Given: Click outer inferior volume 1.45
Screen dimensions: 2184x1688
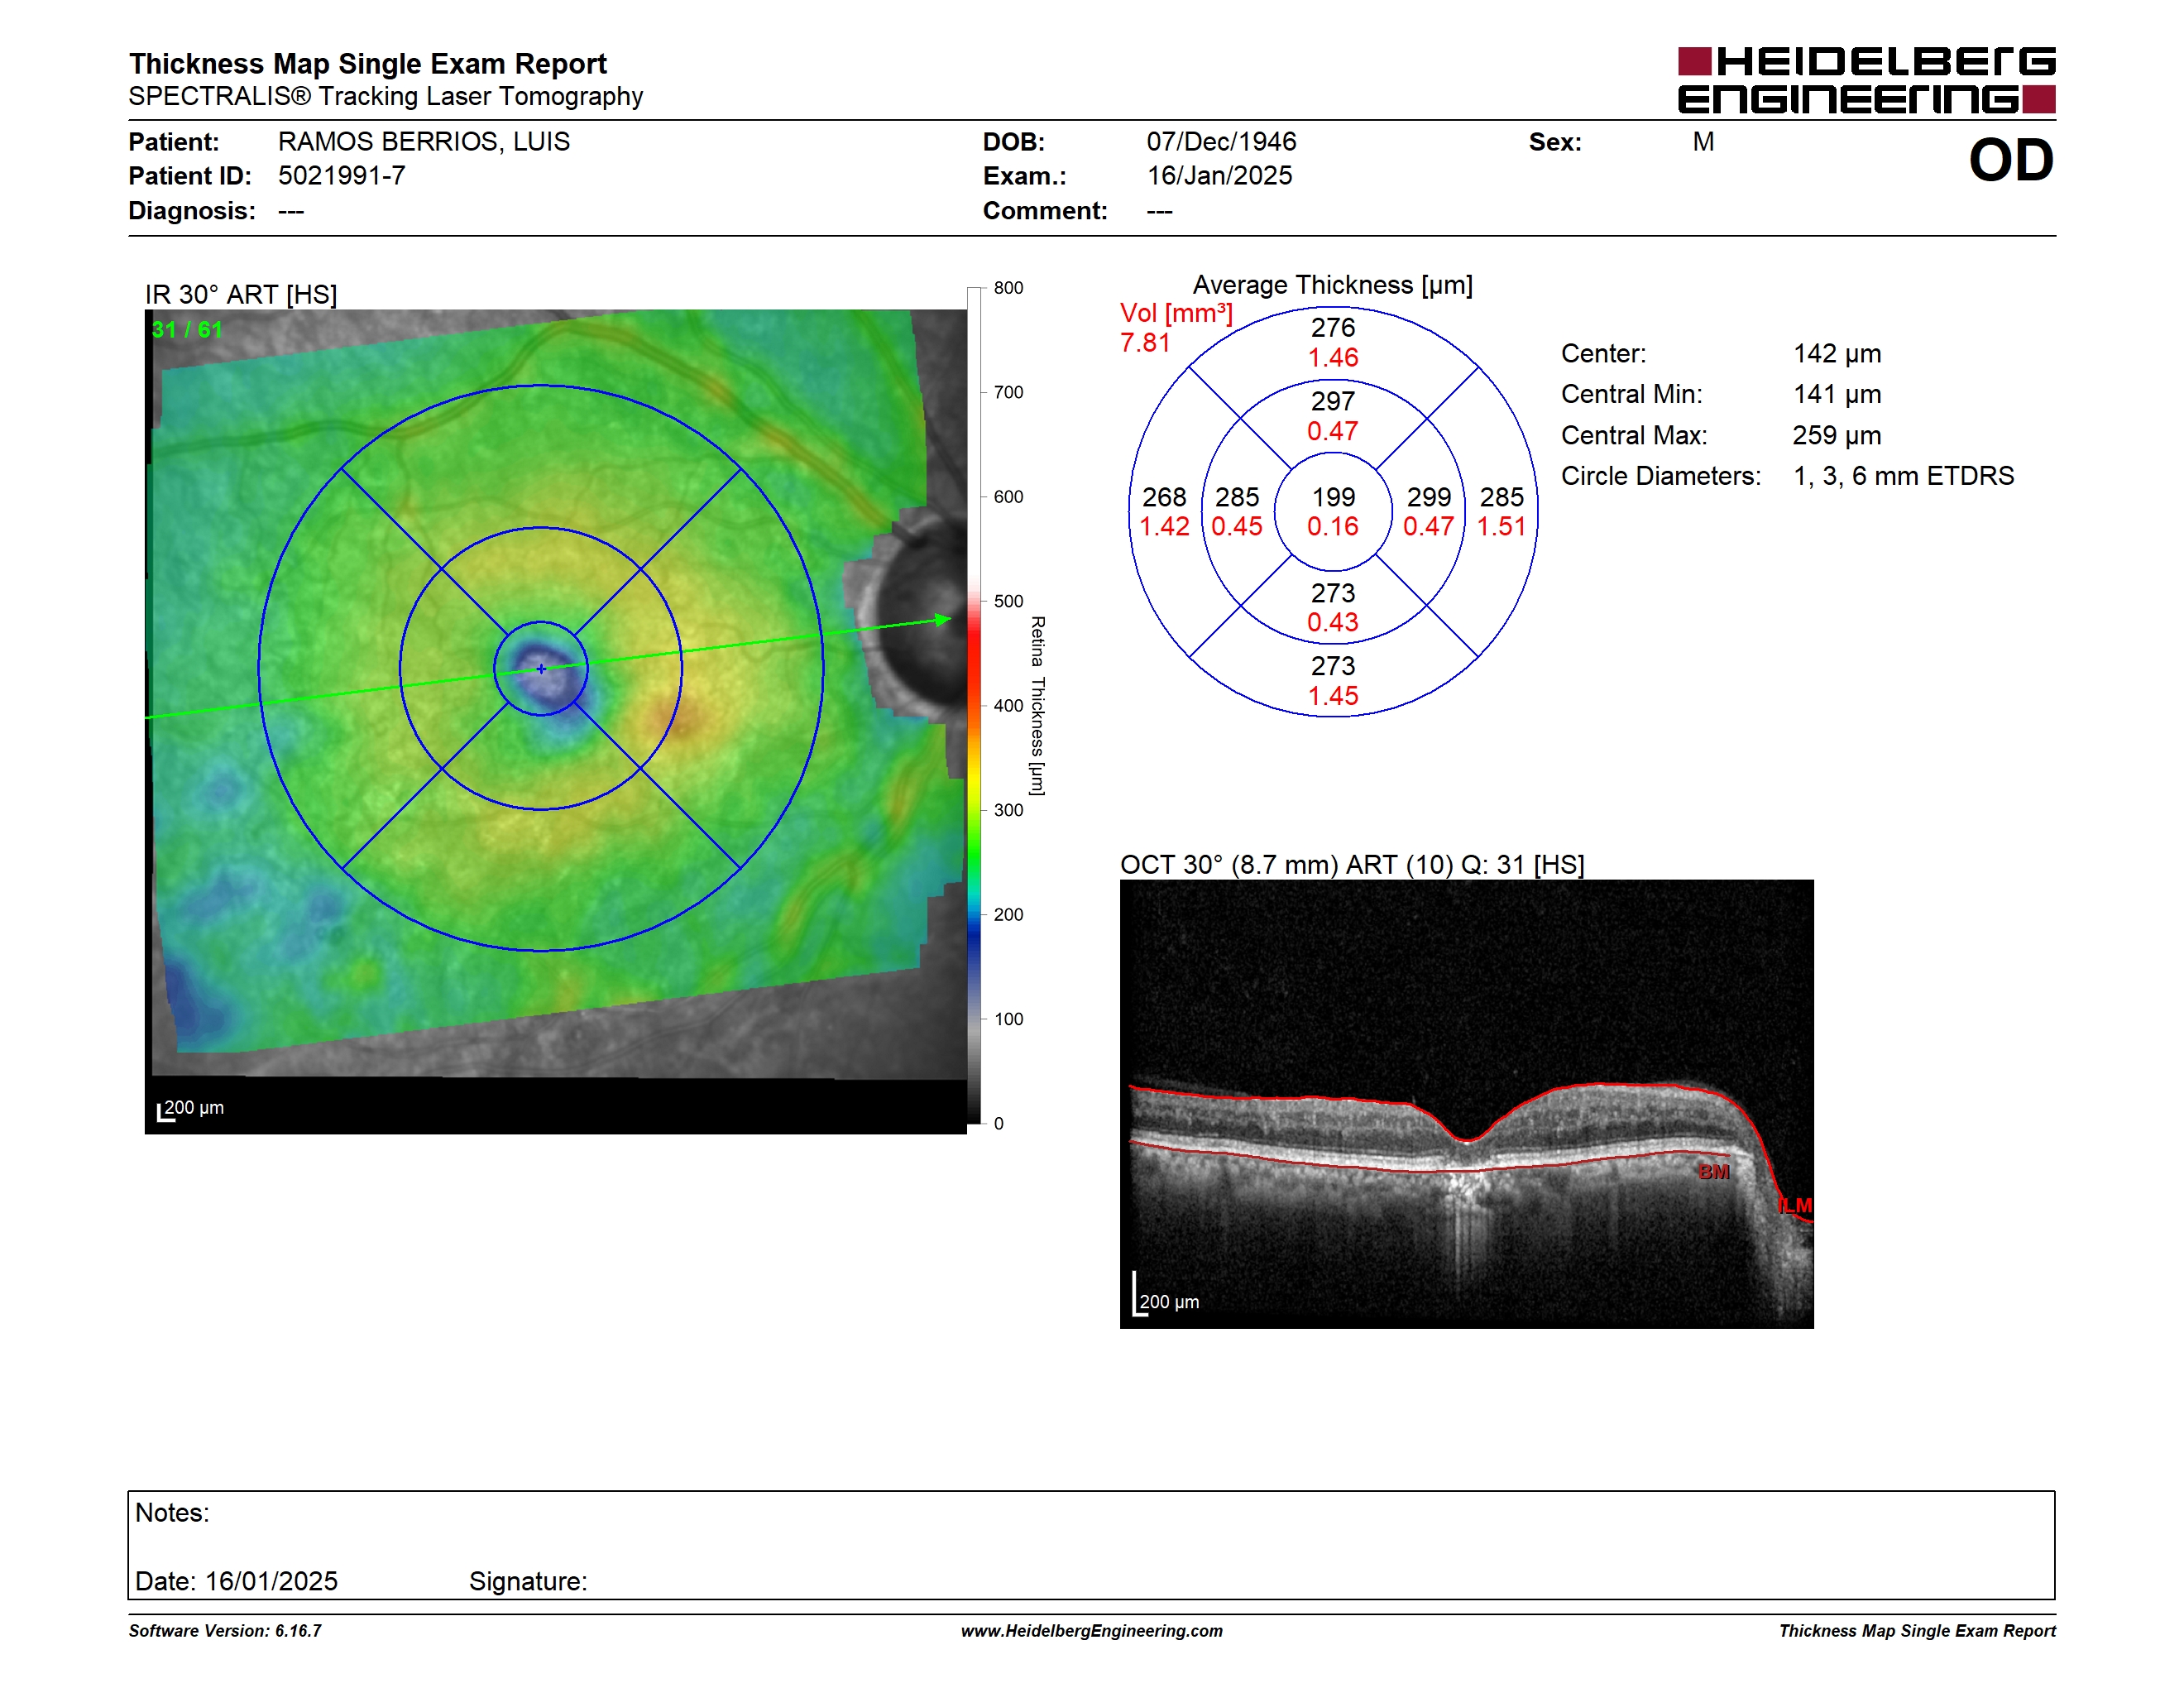Looking at the screenshot, I should coord(1333,696).
